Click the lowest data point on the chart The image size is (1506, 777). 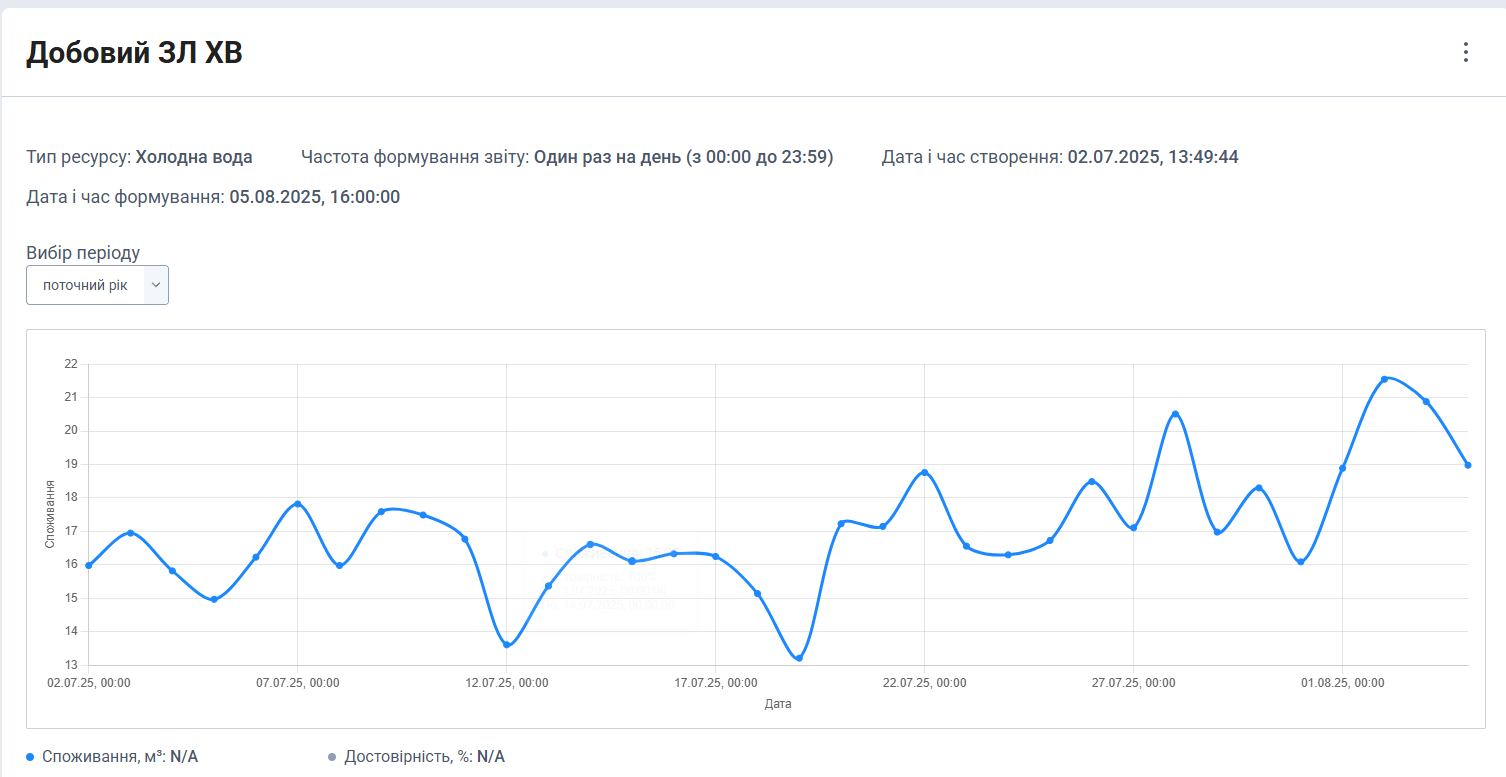pyautogui.click(x=798, y=658)
